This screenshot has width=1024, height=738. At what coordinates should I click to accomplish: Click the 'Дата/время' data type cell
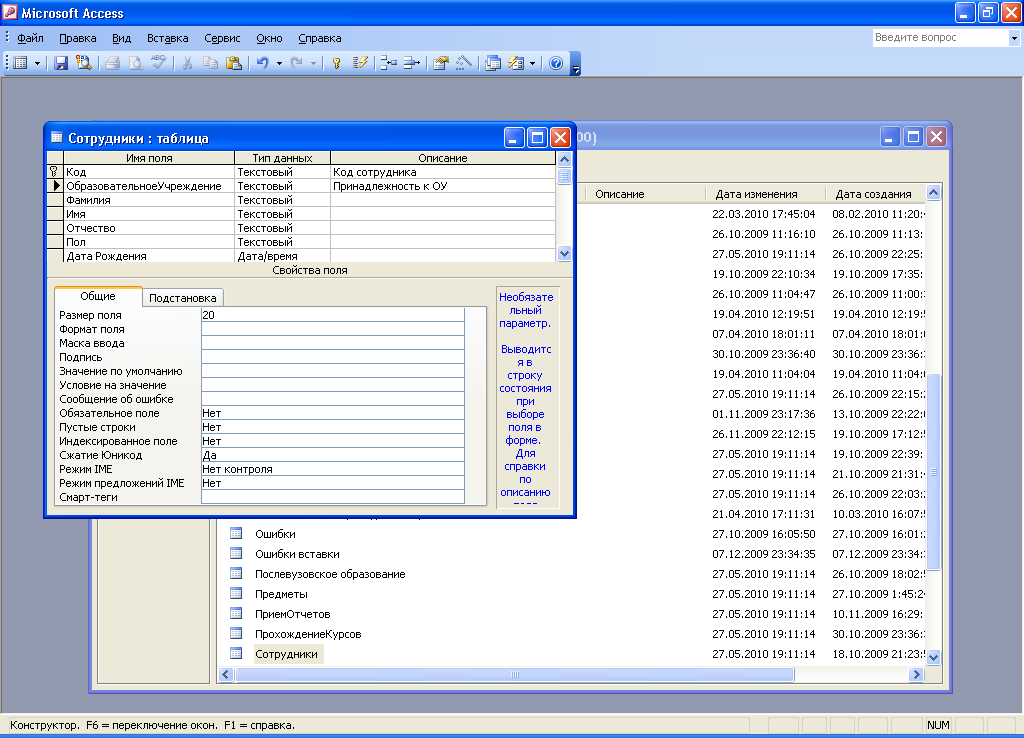coord(282,256)
